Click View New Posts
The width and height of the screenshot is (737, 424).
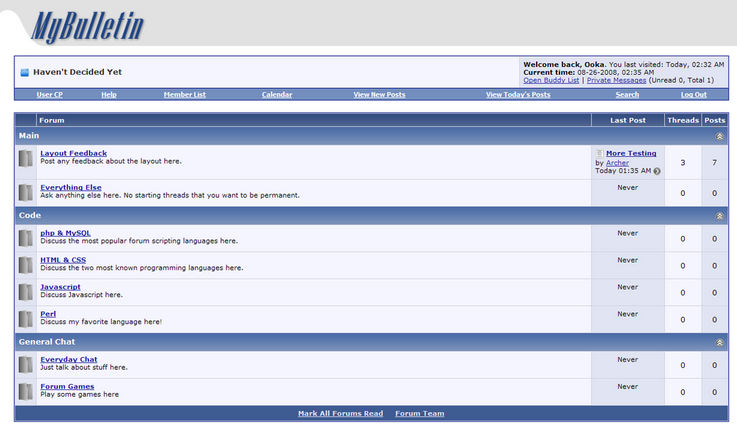[x=379, y=95]
